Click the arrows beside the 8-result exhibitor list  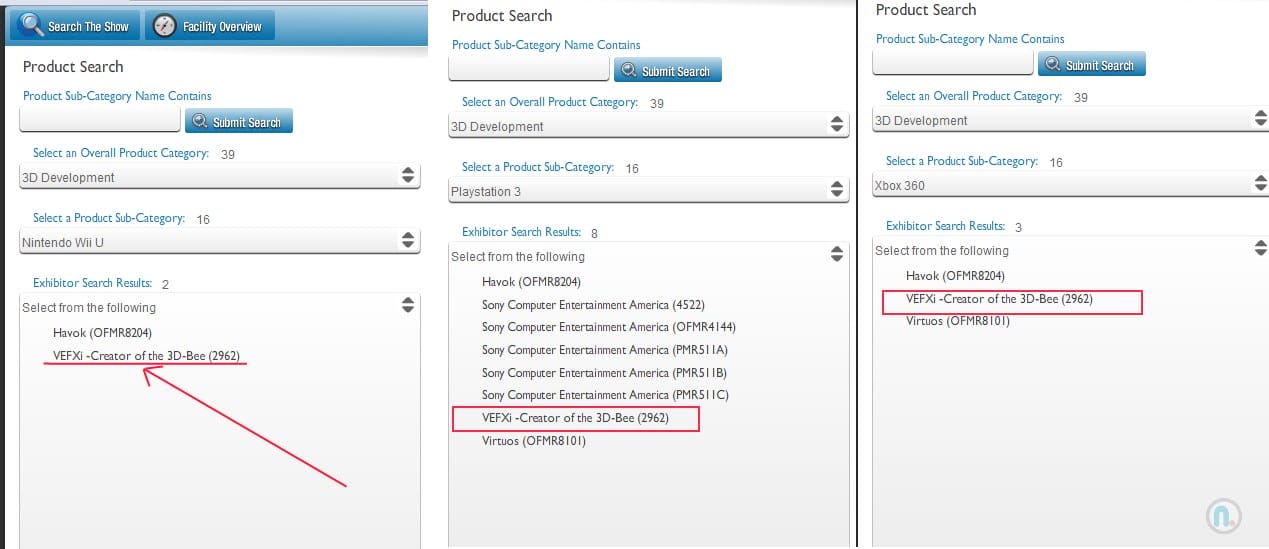coord(837,255)
